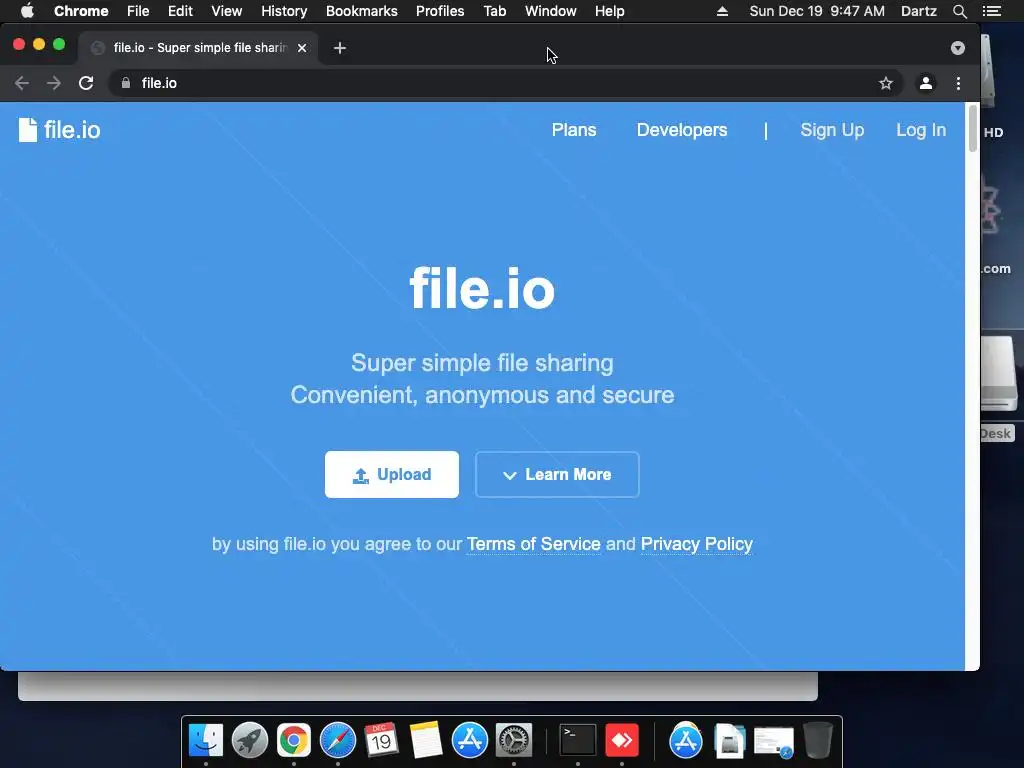Open a new tab with plus button

tap(340, 48)
